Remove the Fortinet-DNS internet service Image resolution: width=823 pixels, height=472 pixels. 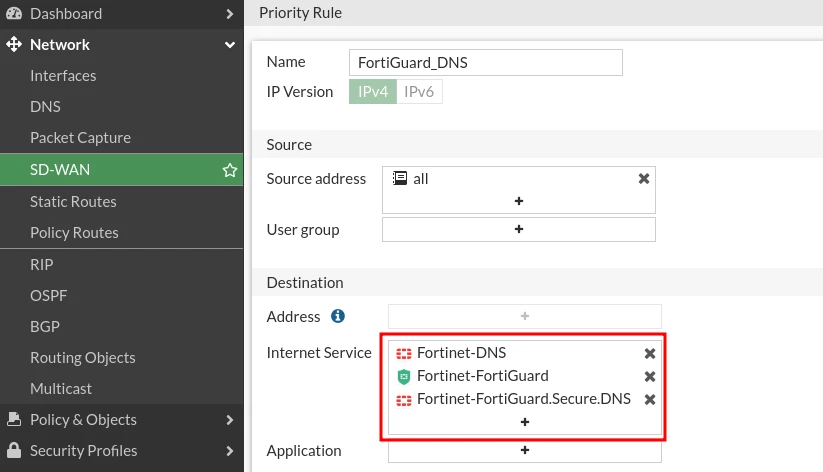[650, 353]
